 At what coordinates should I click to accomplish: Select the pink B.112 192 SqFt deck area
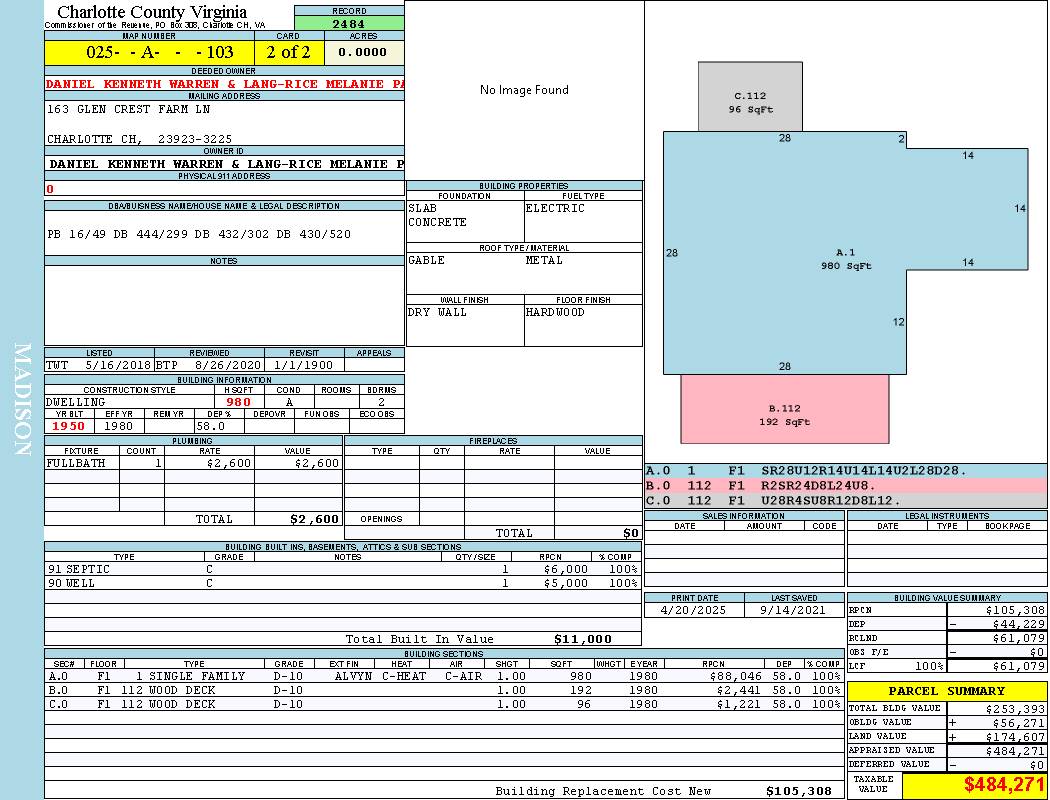784,410
